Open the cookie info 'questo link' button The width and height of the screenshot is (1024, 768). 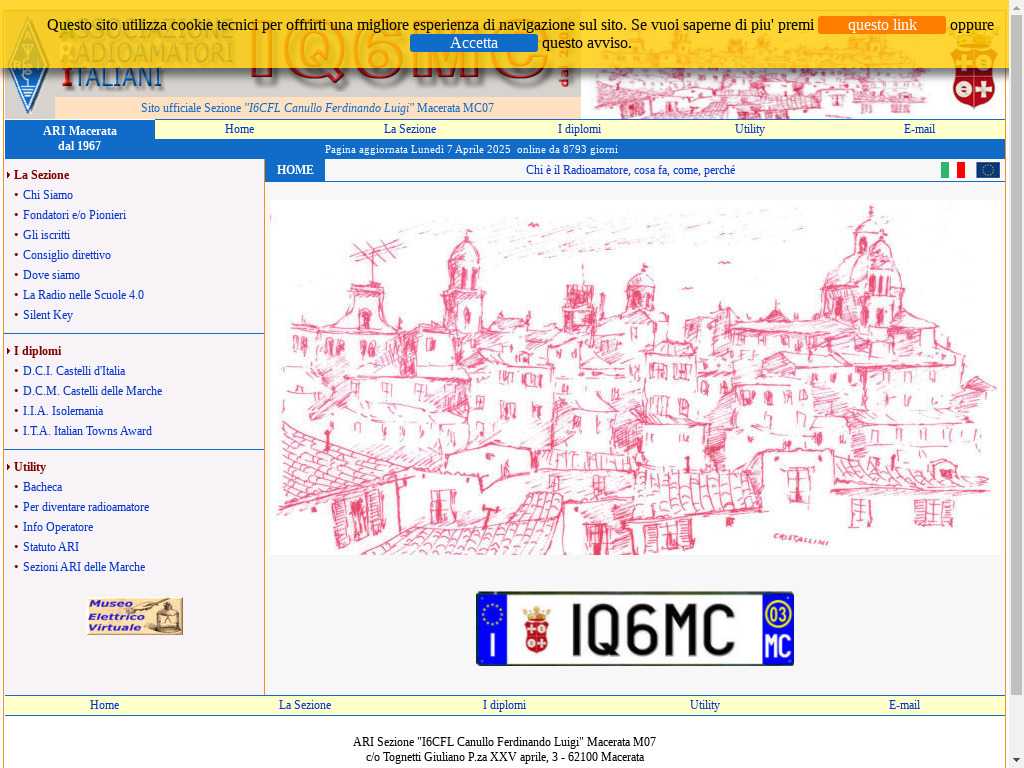[882, 25]
